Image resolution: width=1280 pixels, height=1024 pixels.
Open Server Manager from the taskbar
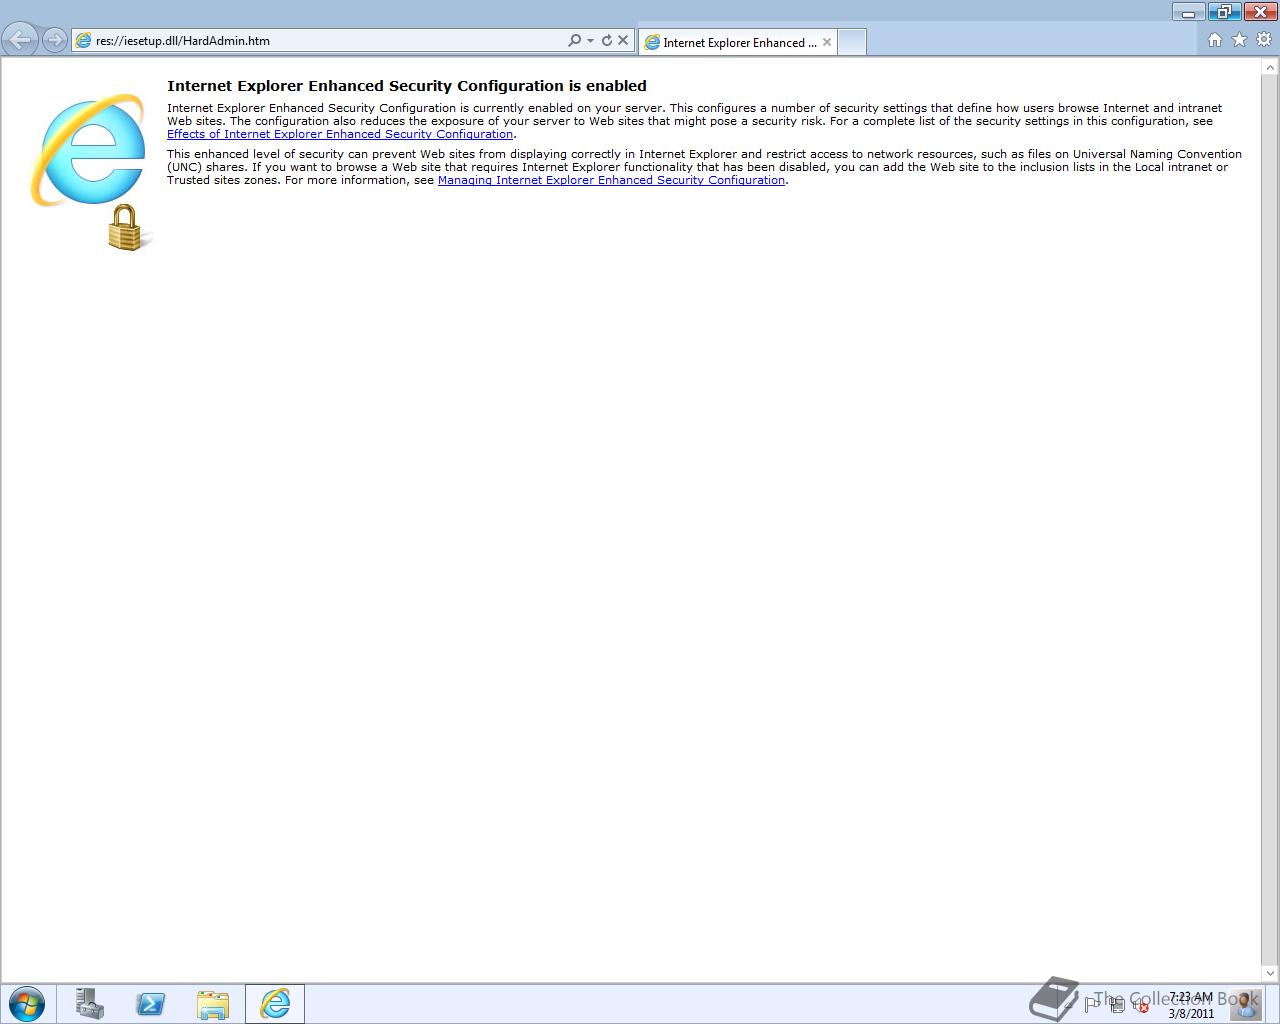click(90, 1004)
